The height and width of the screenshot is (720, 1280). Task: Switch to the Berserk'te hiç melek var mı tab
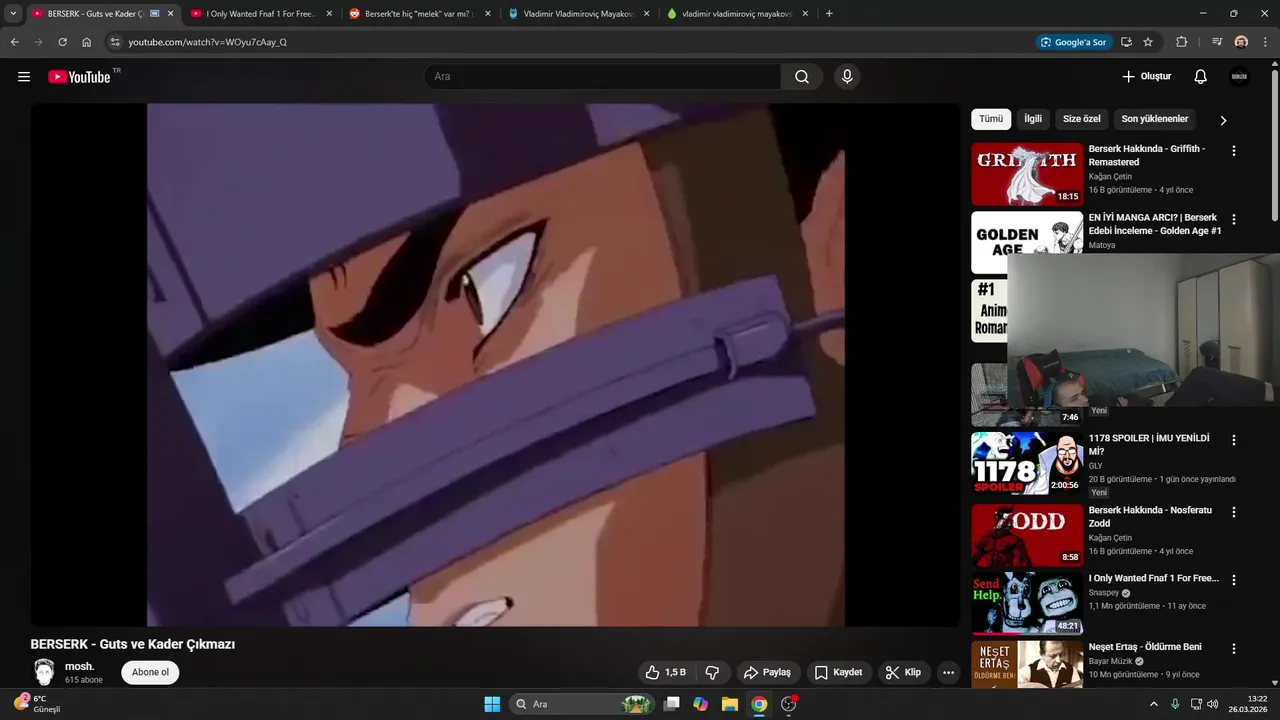coord(420,14)
